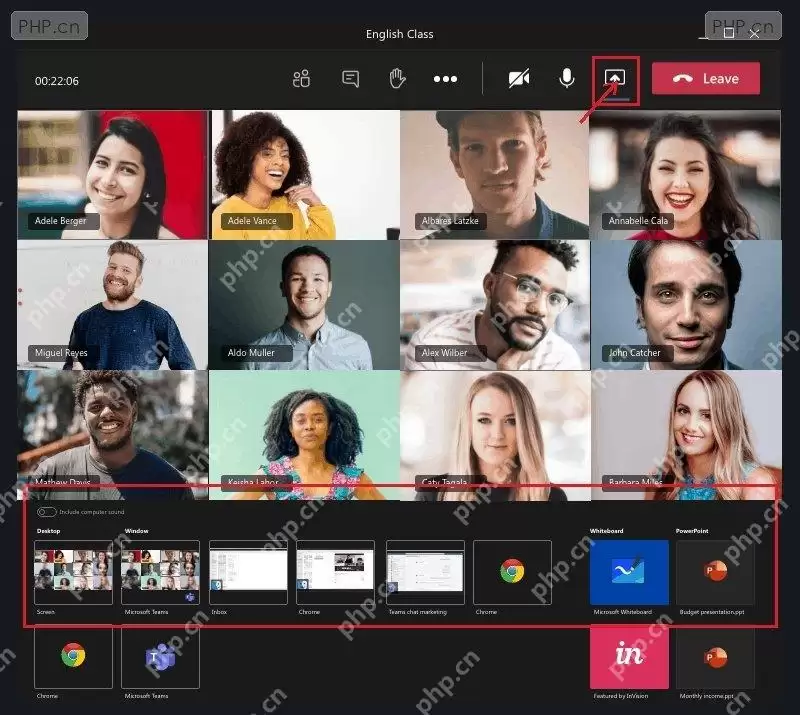
Task: Click the PowerPoint section heading
Action: pyautogui.click(x=692, y=531)
